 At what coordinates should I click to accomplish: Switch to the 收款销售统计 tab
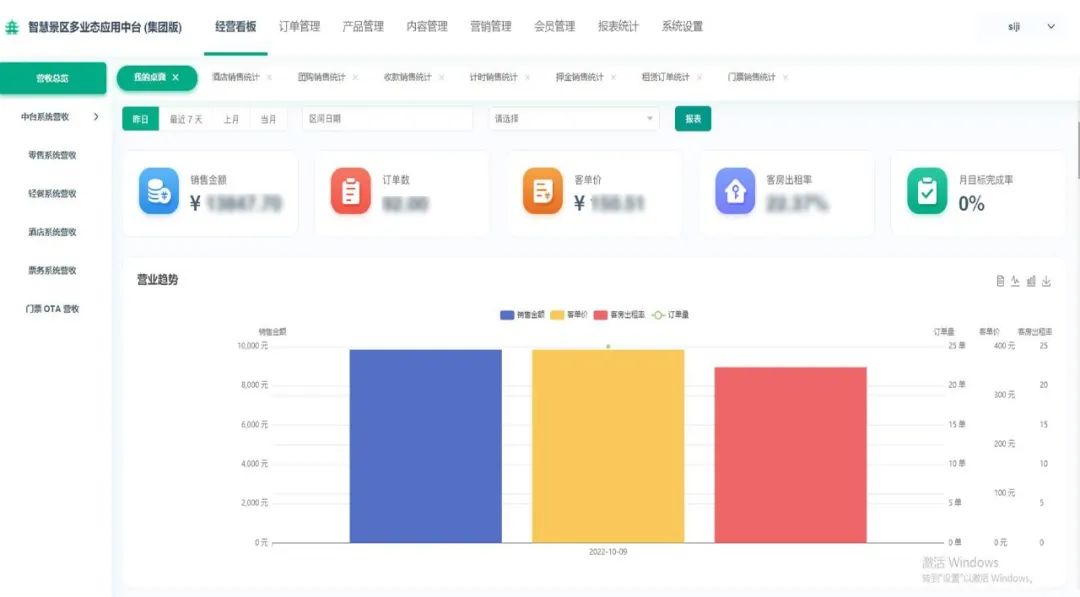(x=408, y=77)
